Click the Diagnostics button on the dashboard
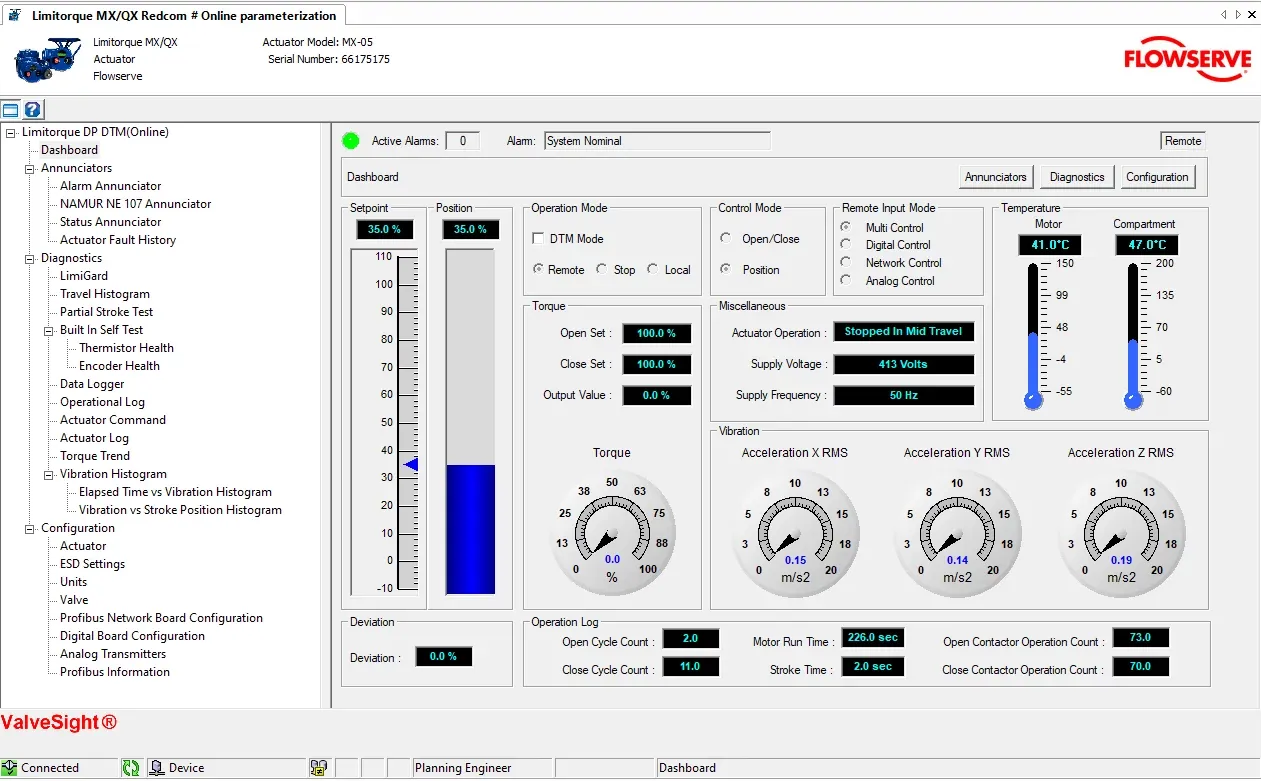 [x=1076, y=177]
